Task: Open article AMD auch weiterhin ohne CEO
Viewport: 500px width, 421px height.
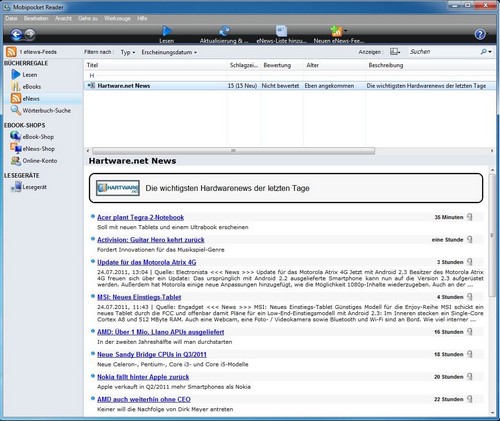Action: (x=144, y=399)
